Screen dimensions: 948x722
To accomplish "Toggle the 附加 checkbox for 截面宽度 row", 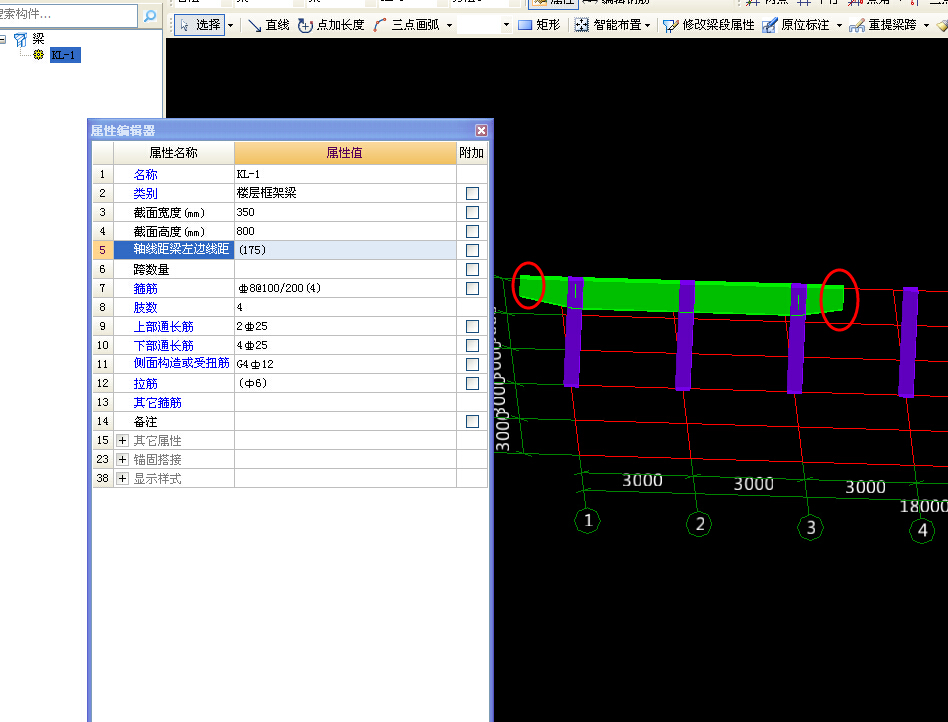I will pyautogui.click(x=472, y=212).
